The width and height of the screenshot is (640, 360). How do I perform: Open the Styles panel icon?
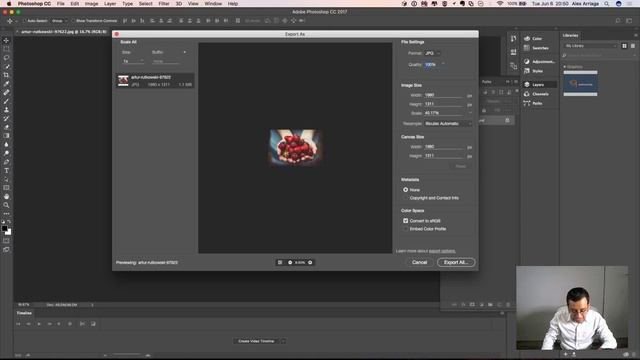(527, 71)
